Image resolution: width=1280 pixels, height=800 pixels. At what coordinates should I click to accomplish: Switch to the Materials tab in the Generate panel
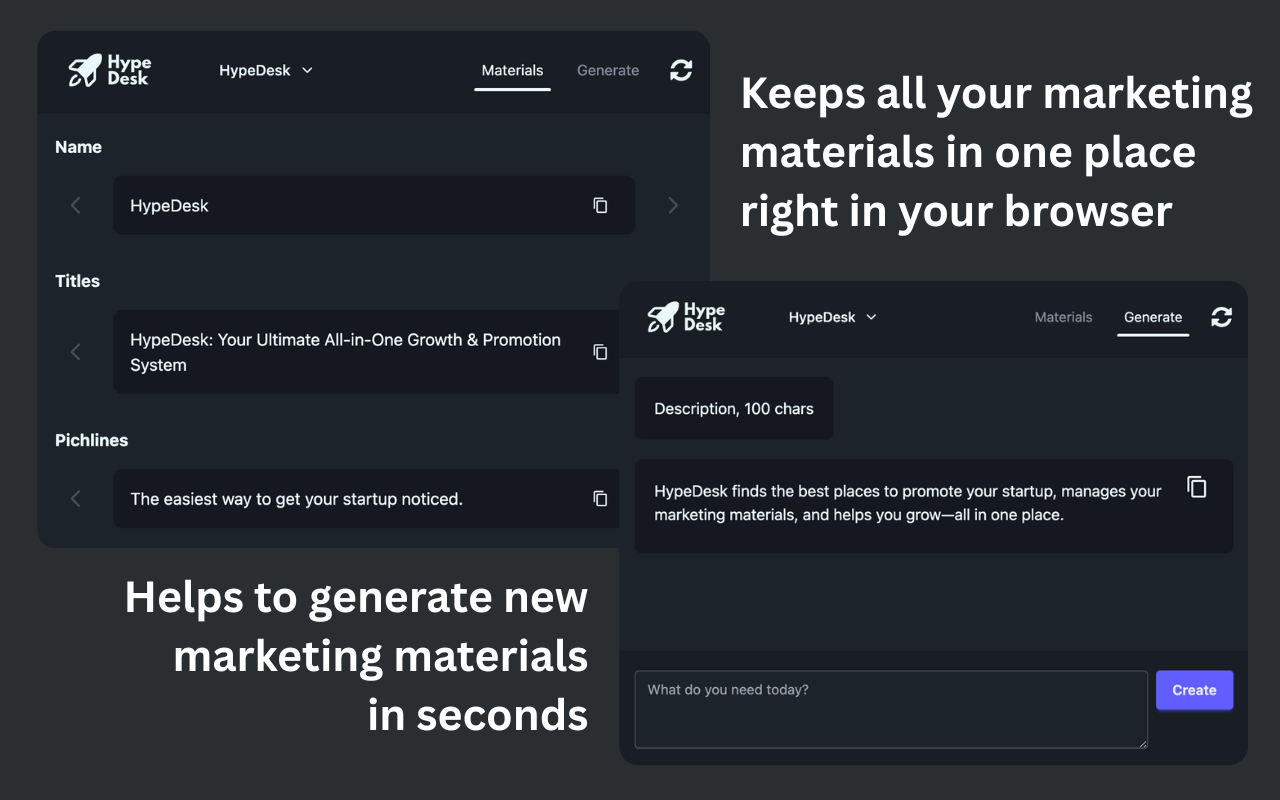coord(1063,317)
